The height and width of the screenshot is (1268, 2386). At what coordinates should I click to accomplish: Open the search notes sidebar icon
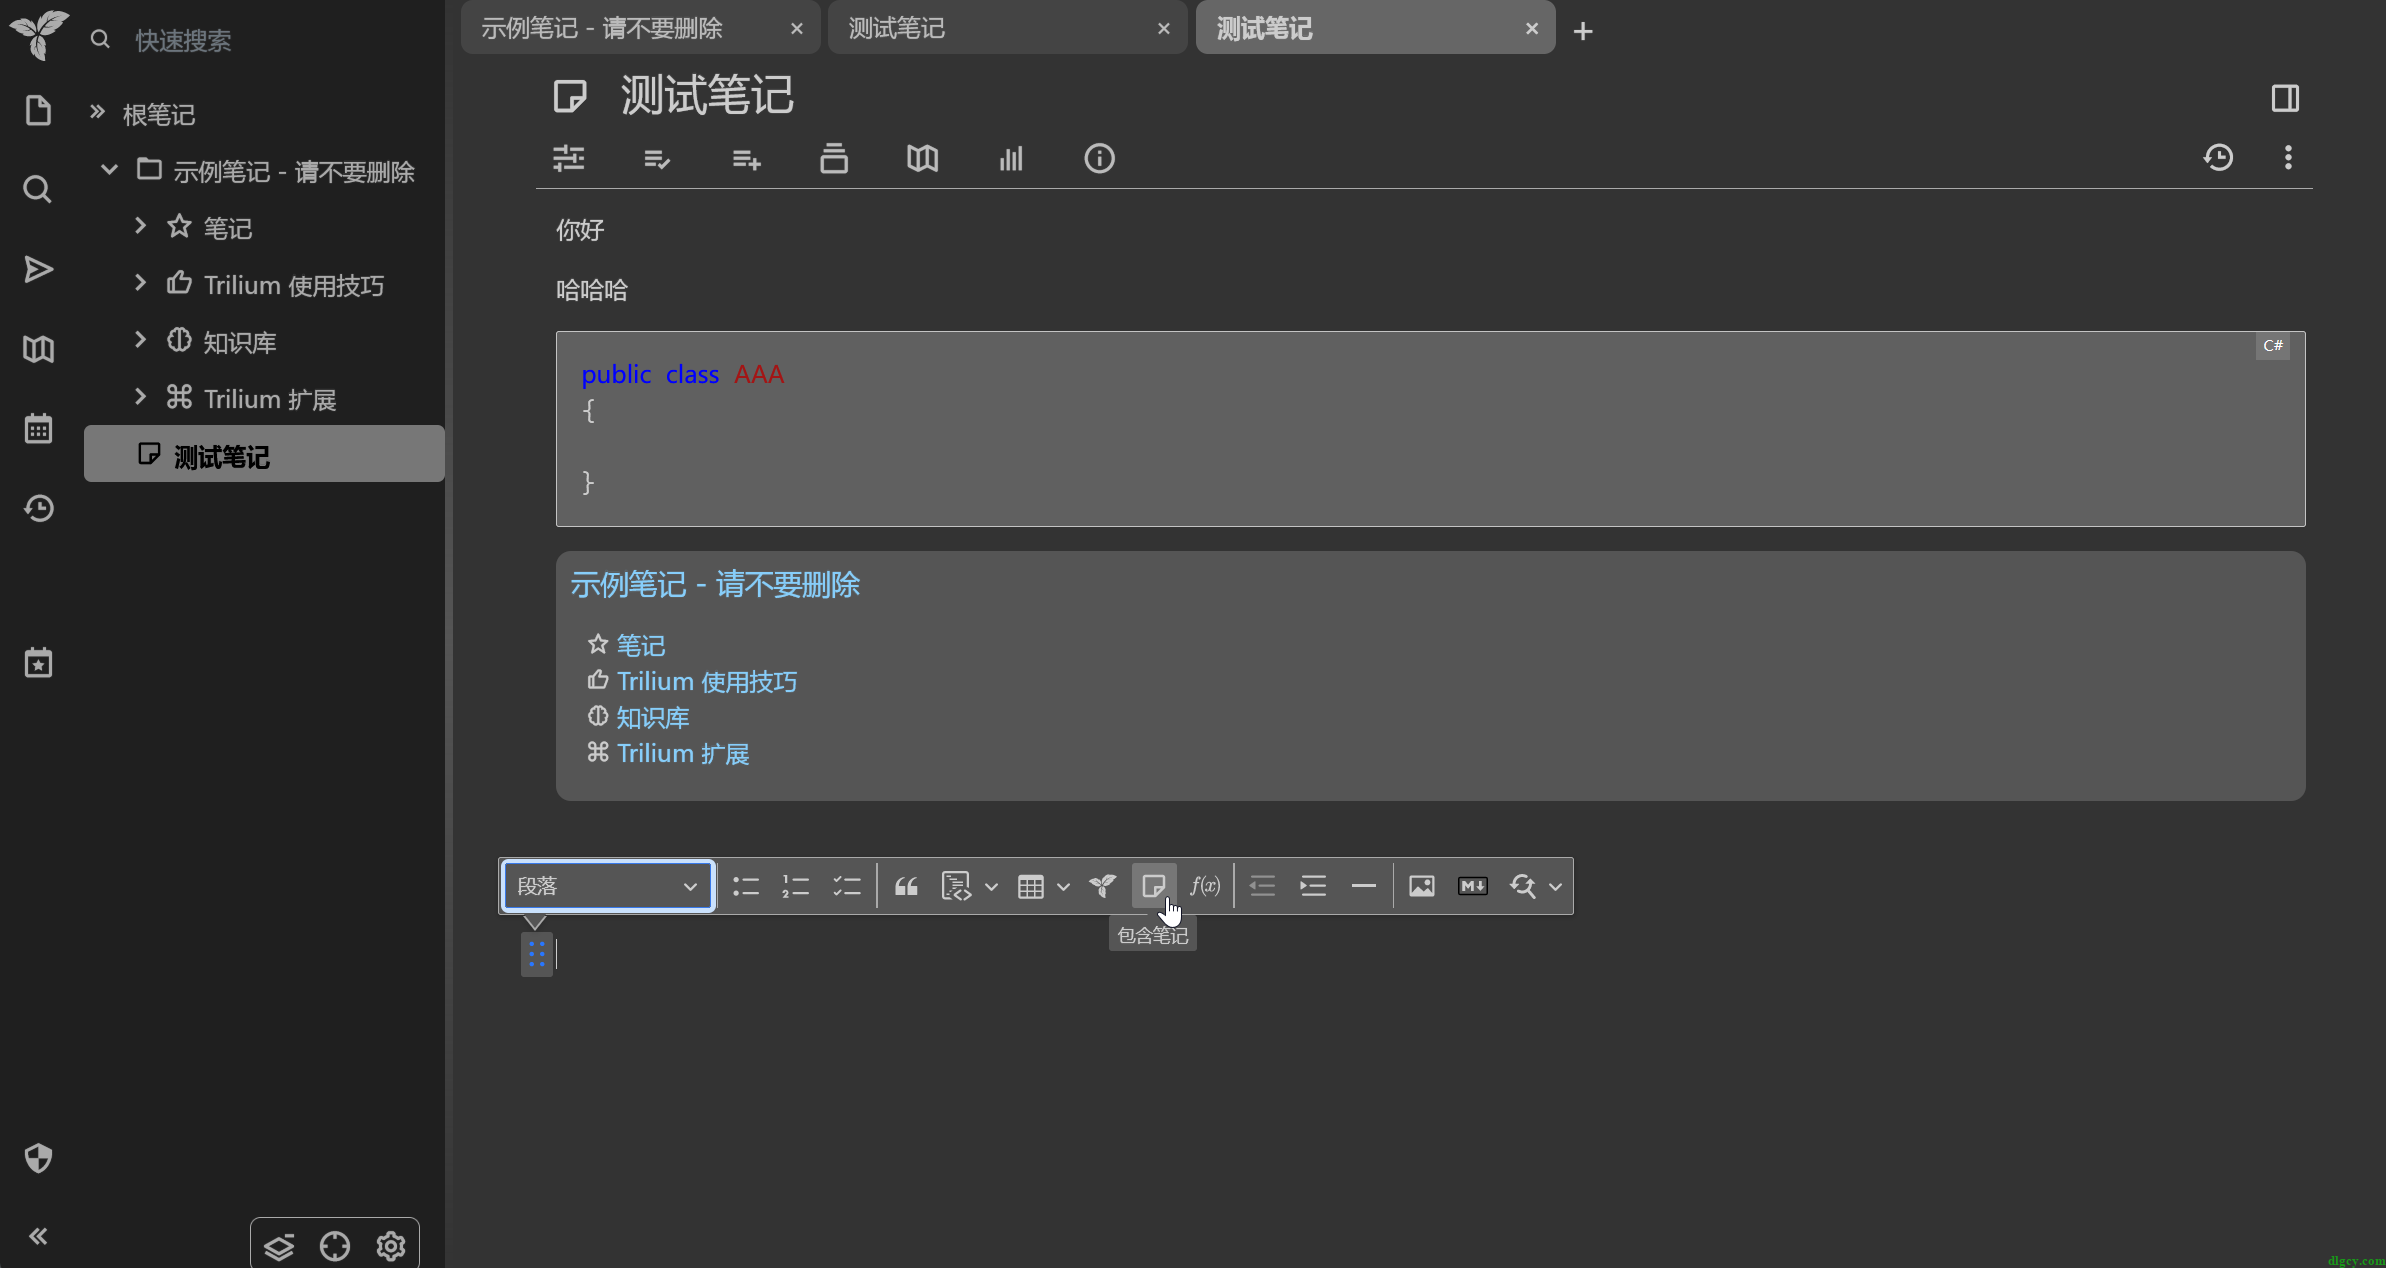click(x=38, y=189)
